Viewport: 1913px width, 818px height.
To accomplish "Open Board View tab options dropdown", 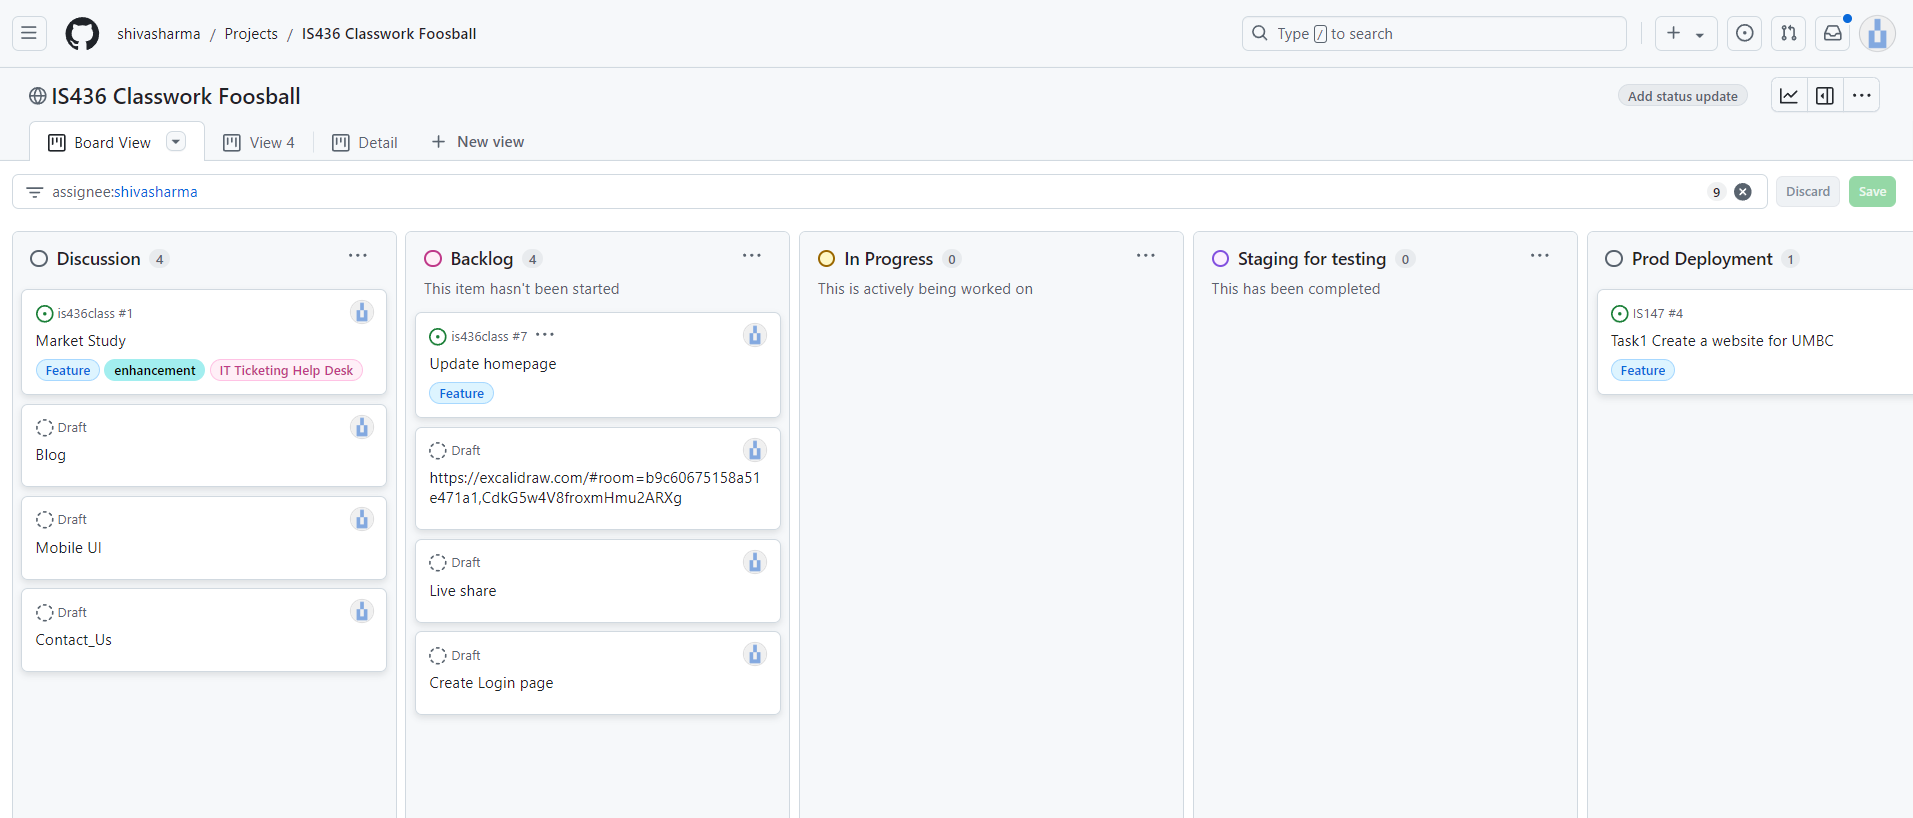I will tap(176, 142).
